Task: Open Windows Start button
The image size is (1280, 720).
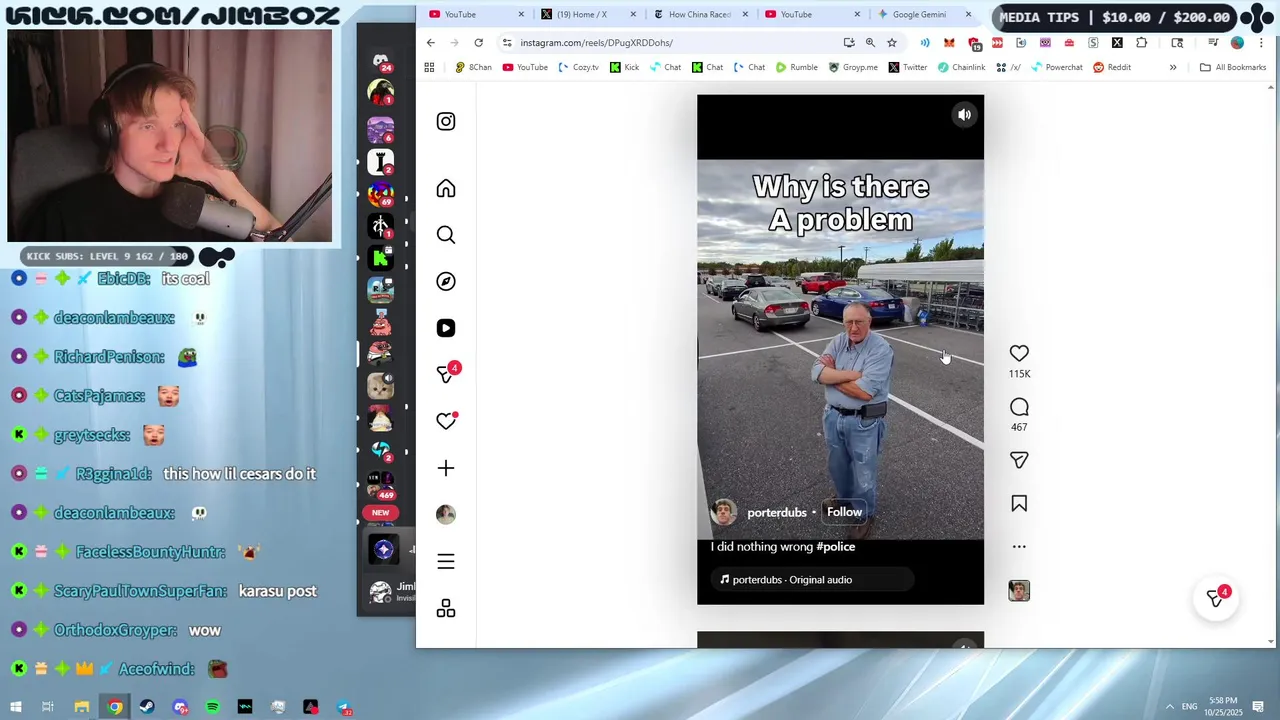Action: tap(15, 707)
